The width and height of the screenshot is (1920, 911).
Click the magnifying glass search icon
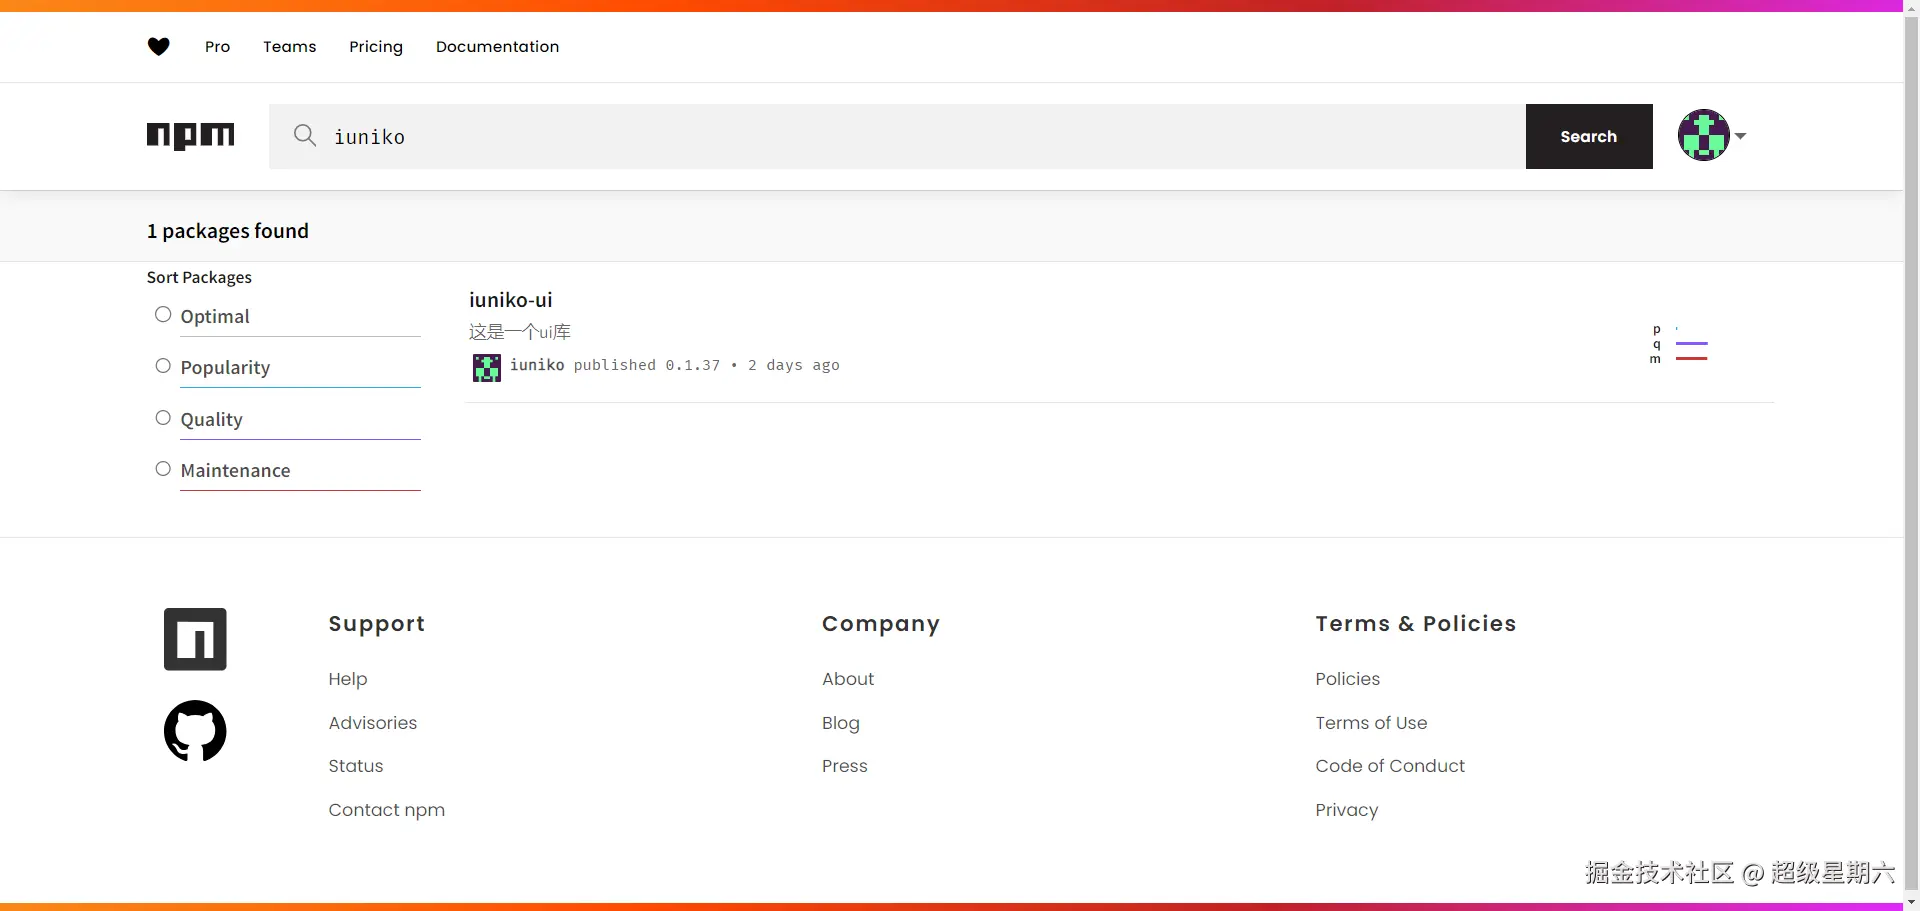(305, 135)
